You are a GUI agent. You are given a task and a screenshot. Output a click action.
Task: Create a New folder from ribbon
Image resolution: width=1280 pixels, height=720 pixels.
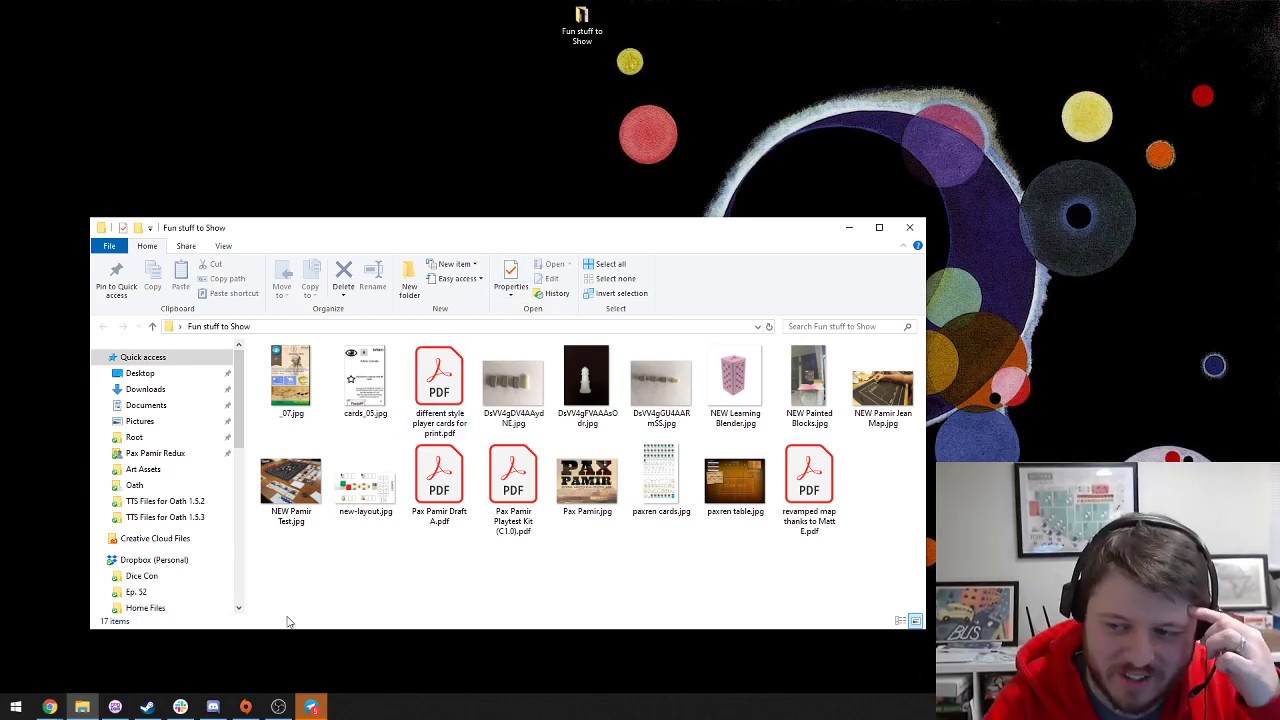(409, 279)
